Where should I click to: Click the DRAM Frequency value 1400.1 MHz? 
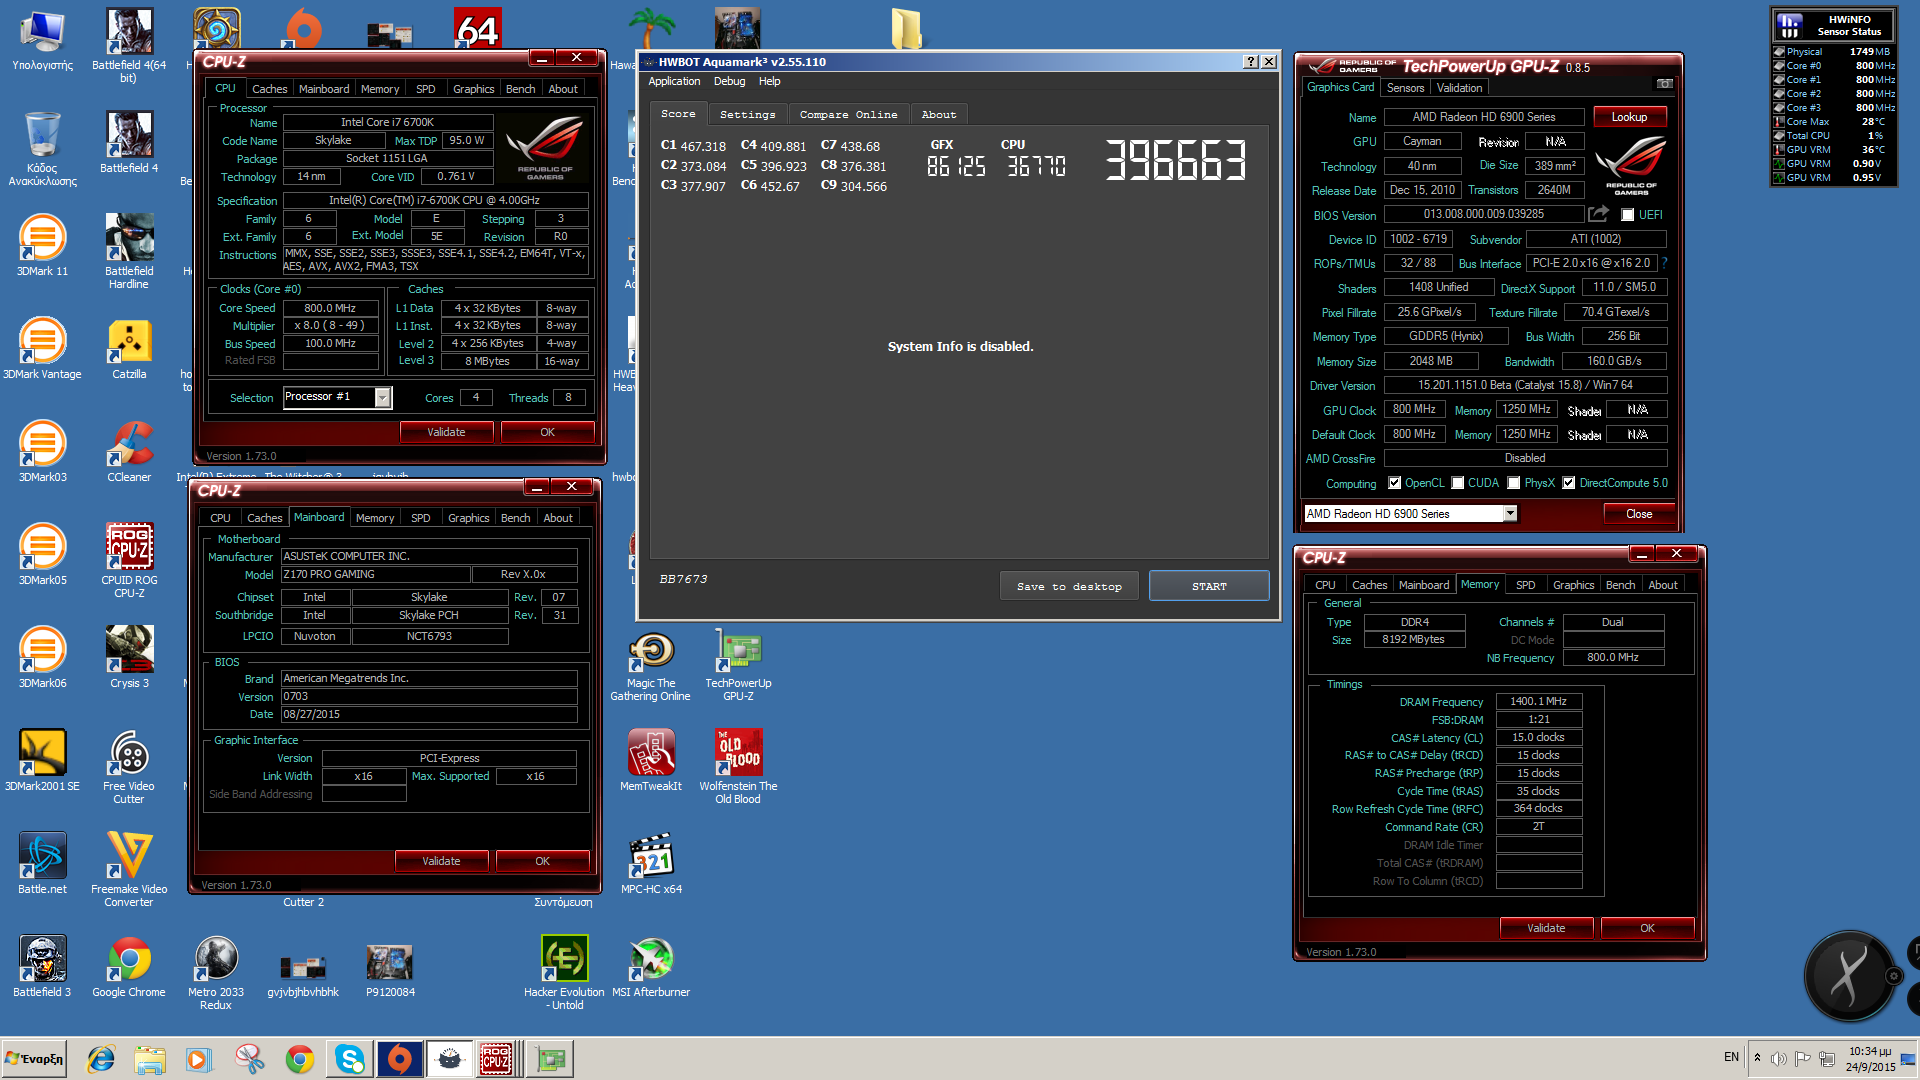coord(1538,702)
